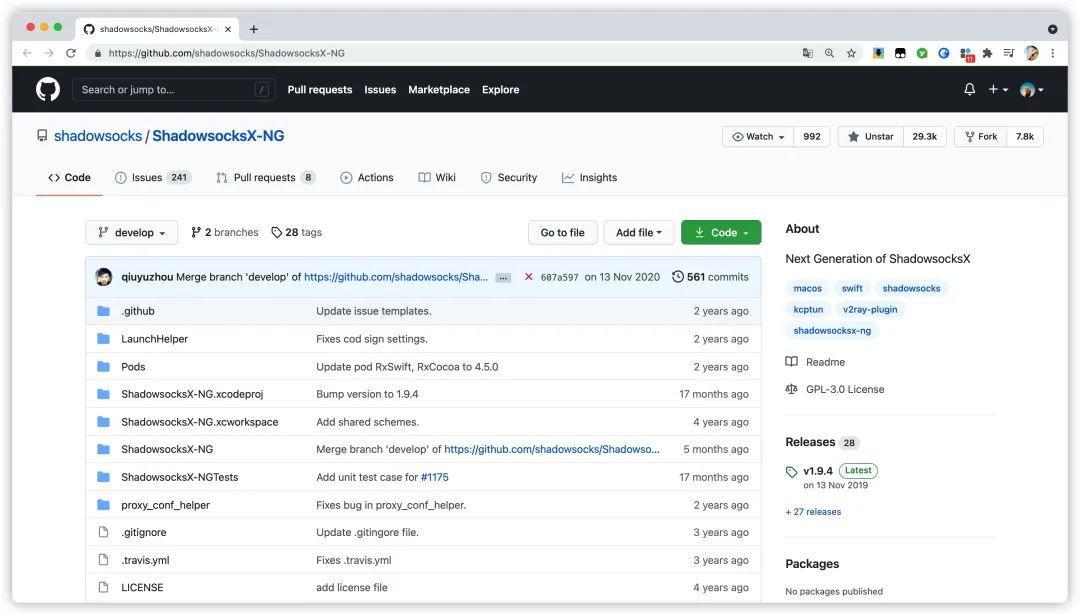Viewport: 1080px width, 615px height.
Task: Click the kcptun topic tag
Action: pyautogui.click(x=808, y=310)
